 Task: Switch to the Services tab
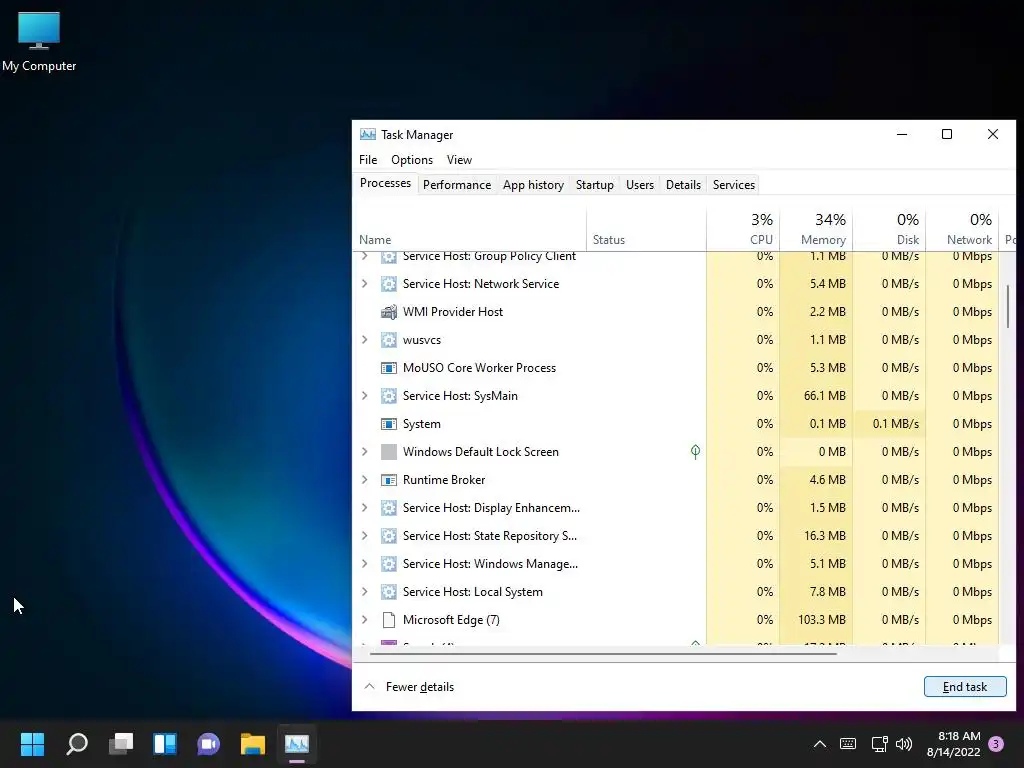[733, 185]
